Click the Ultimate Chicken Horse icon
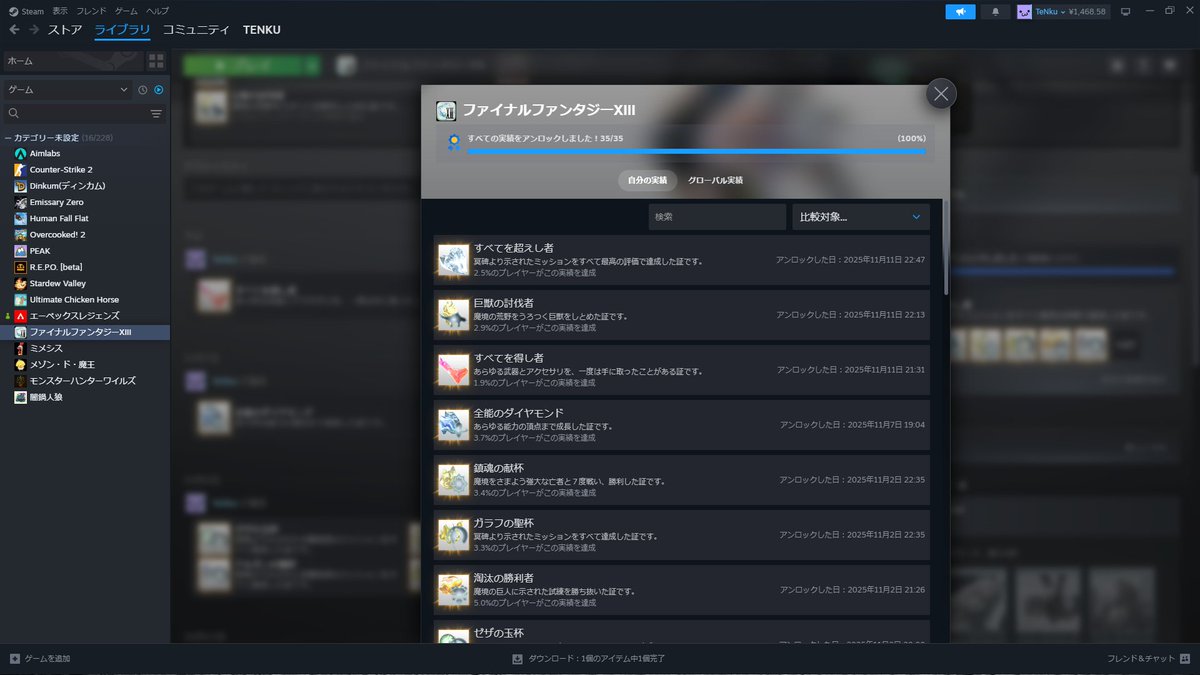 [20, 300]
